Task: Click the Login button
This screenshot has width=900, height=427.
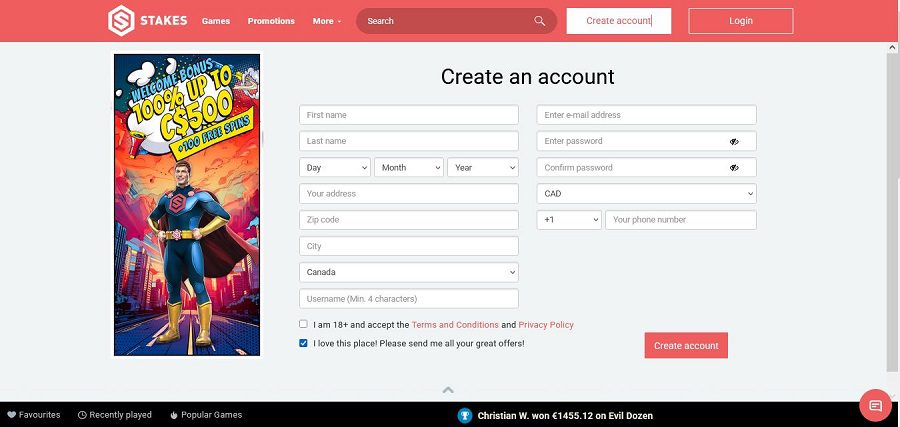Action: 741,21
